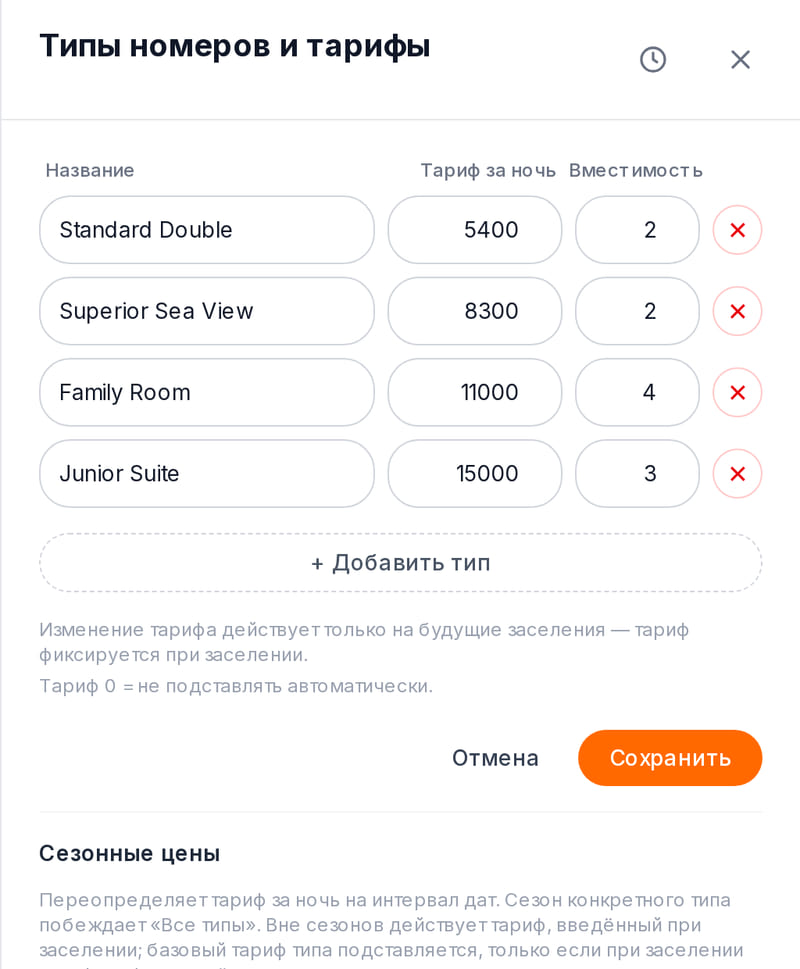Screen dimensions: 800x969
Task: Edit the Junior Suite name field
Action: (207, 473)
